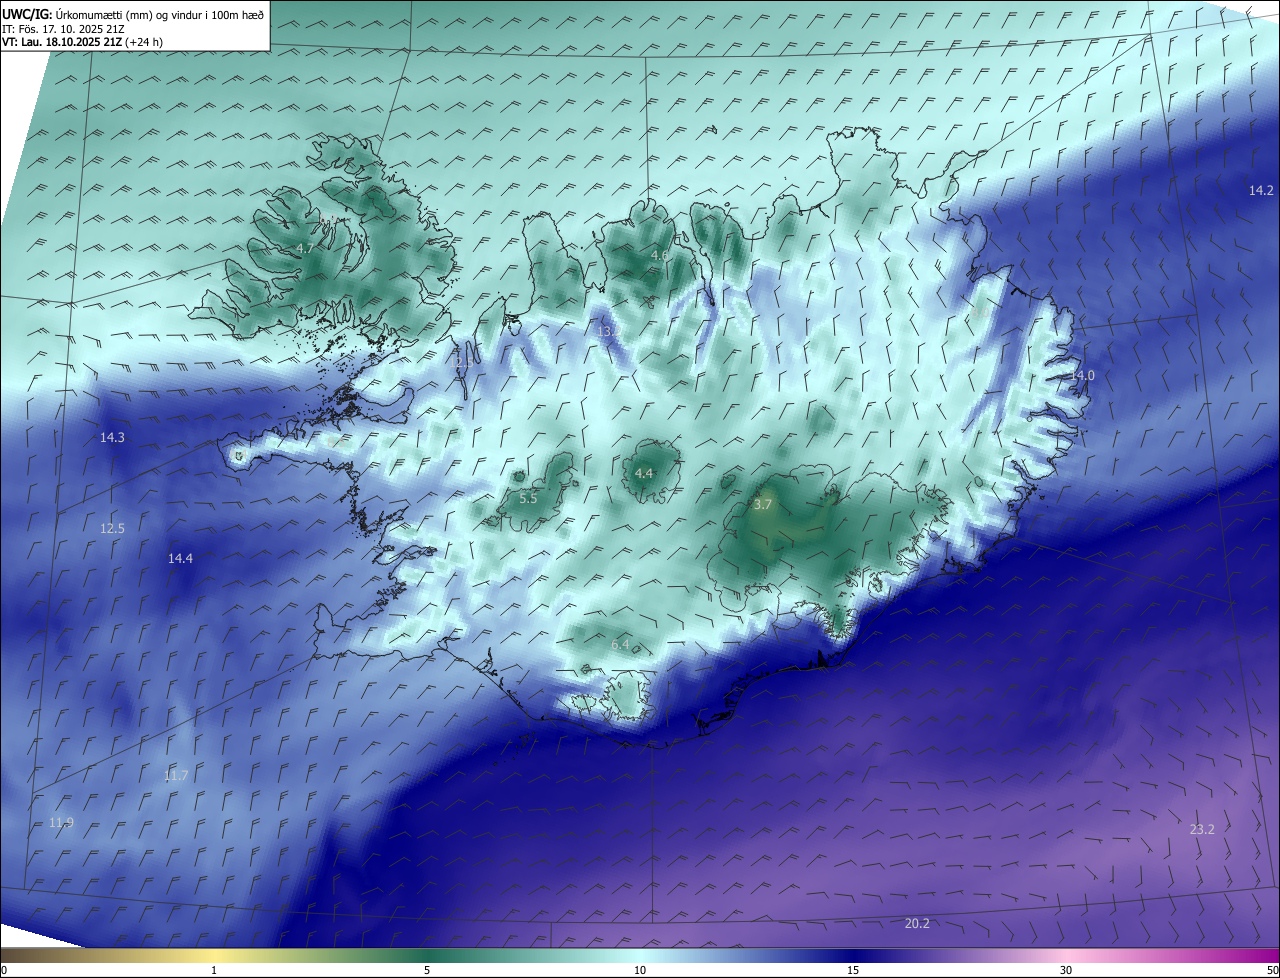The image size is (1280, 978).
Task: Click the 50 tick on the color scale
Action: (x=1272, y=970)
